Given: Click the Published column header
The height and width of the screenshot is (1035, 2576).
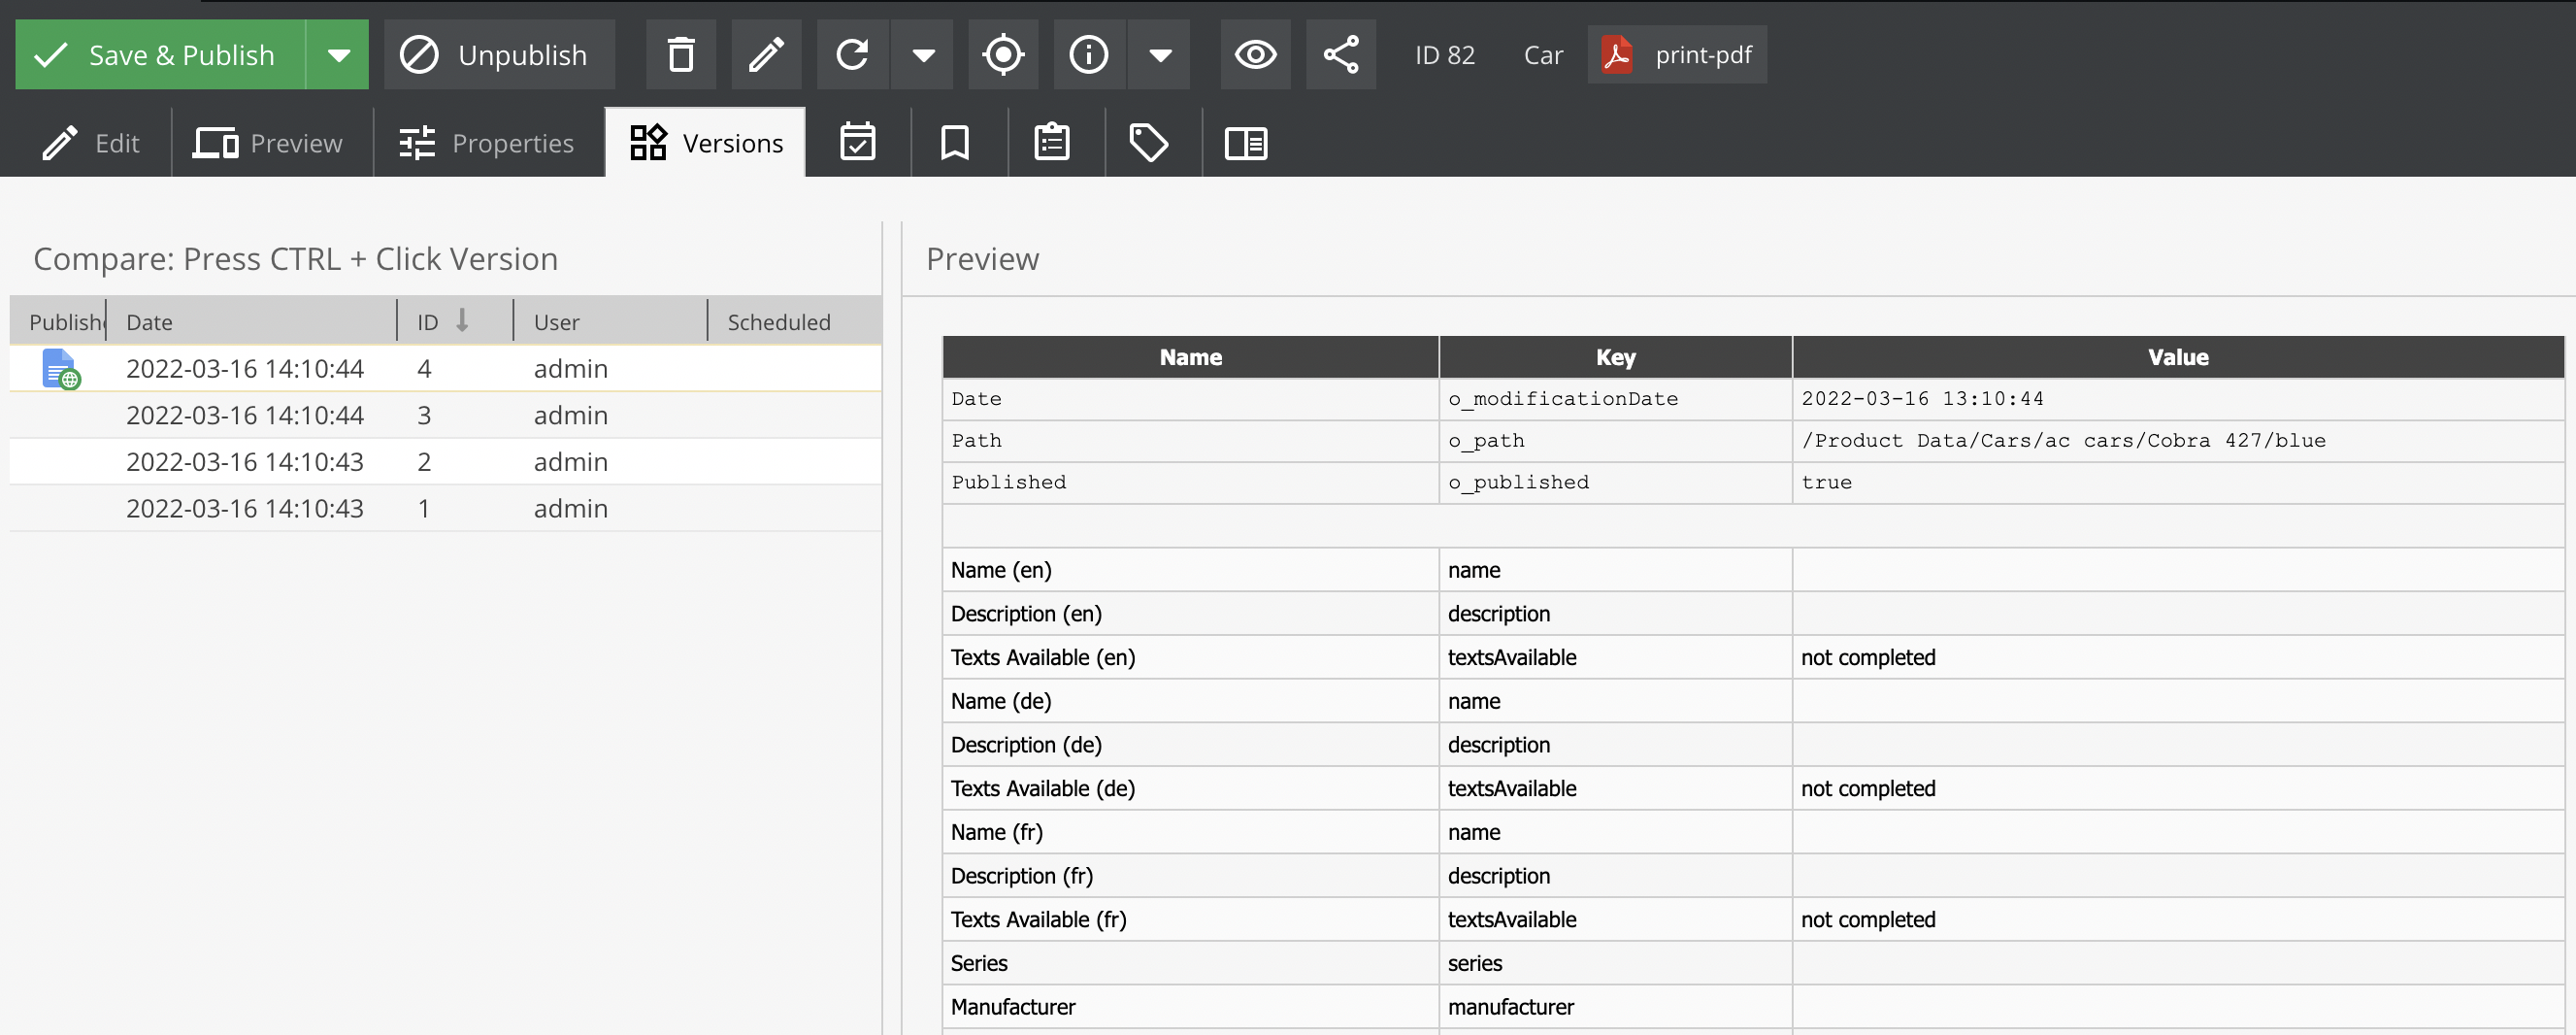Looking at the screenshot, I should 59,322.
